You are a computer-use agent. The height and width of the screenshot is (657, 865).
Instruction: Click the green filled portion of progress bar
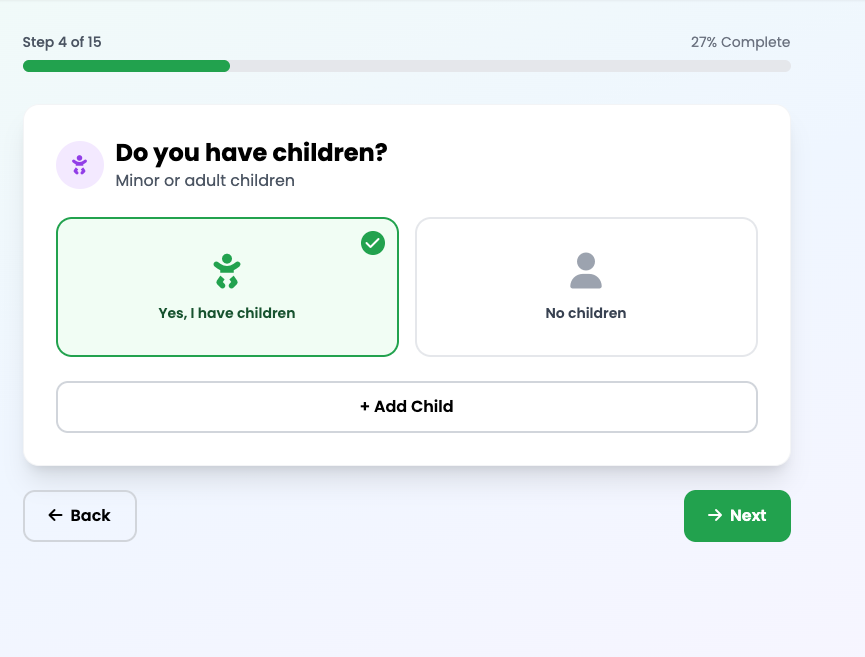(126, 66)
